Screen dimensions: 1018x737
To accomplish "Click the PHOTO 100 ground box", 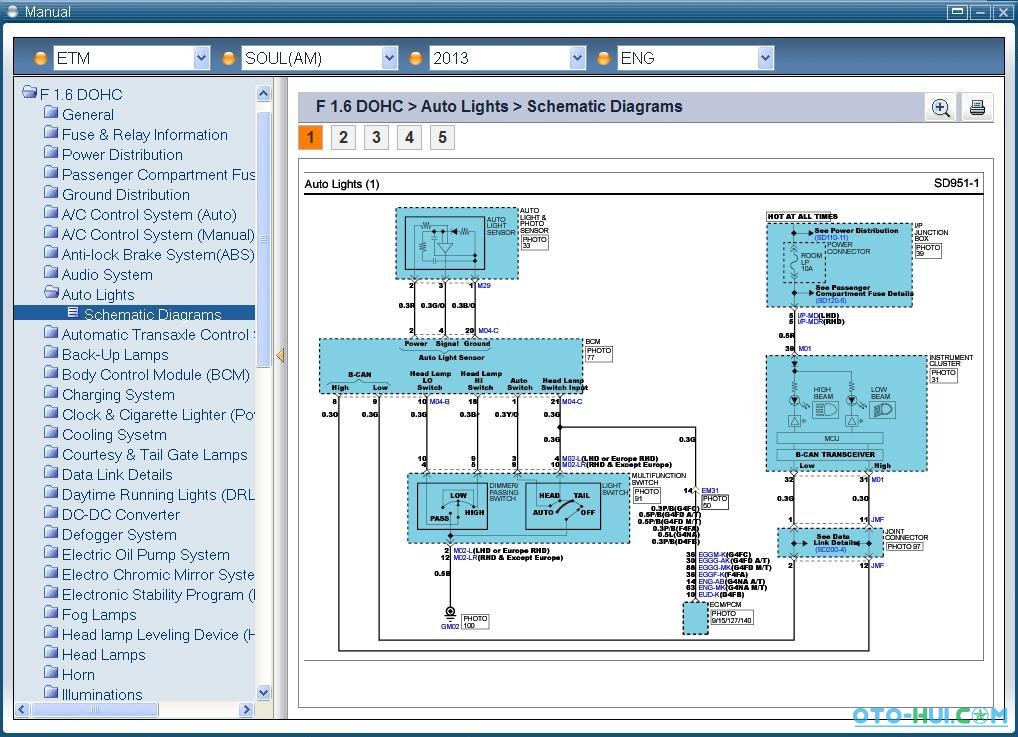I will (x=475, y=621).
